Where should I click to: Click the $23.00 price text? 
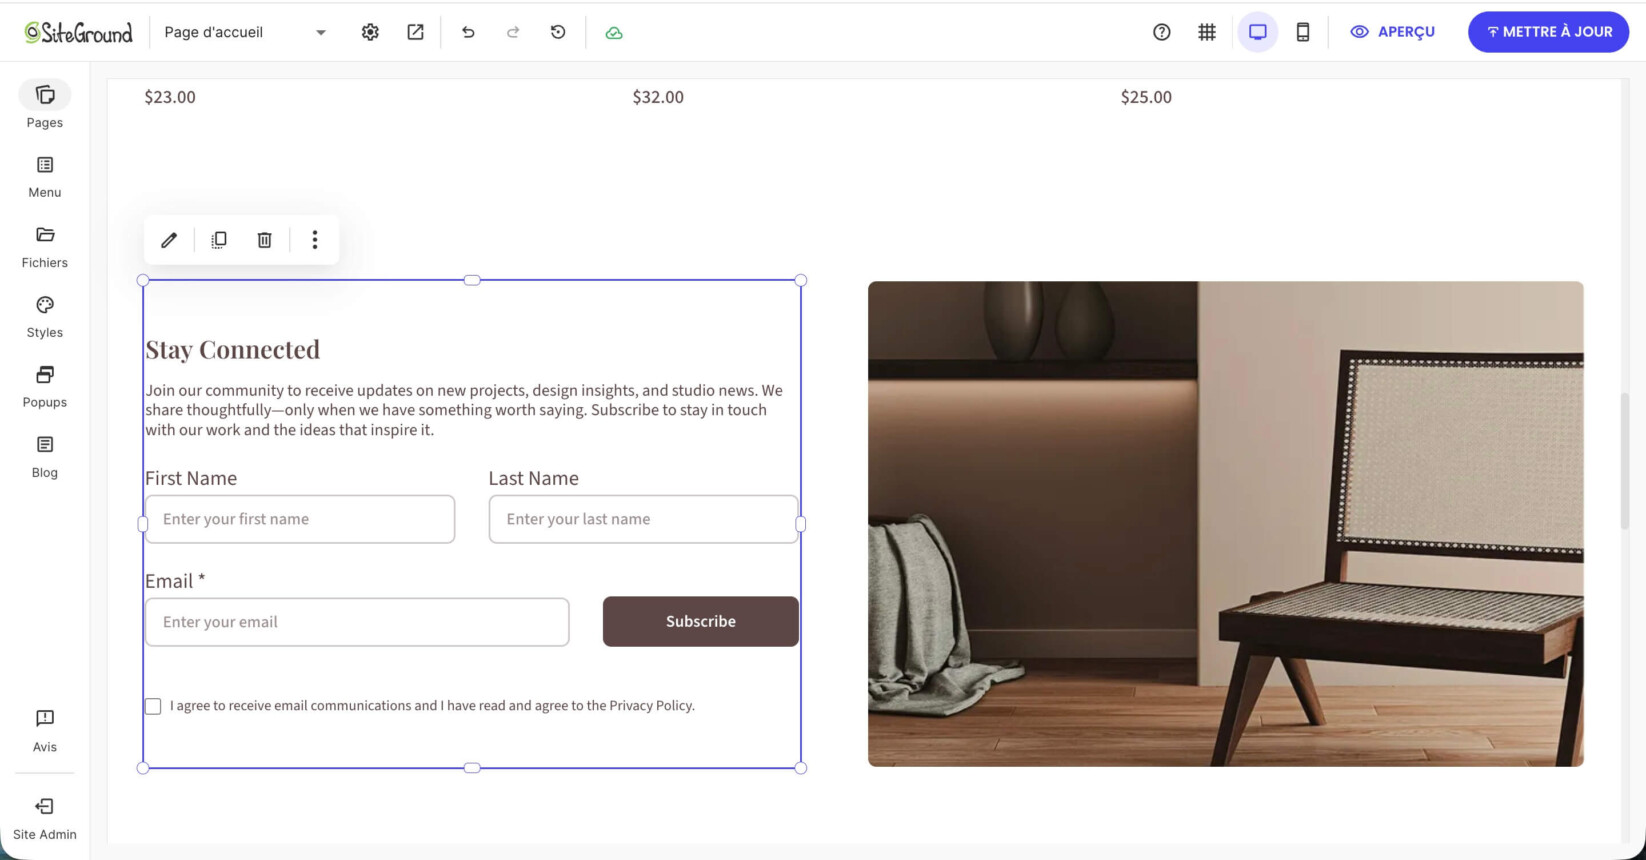(170, 97)
